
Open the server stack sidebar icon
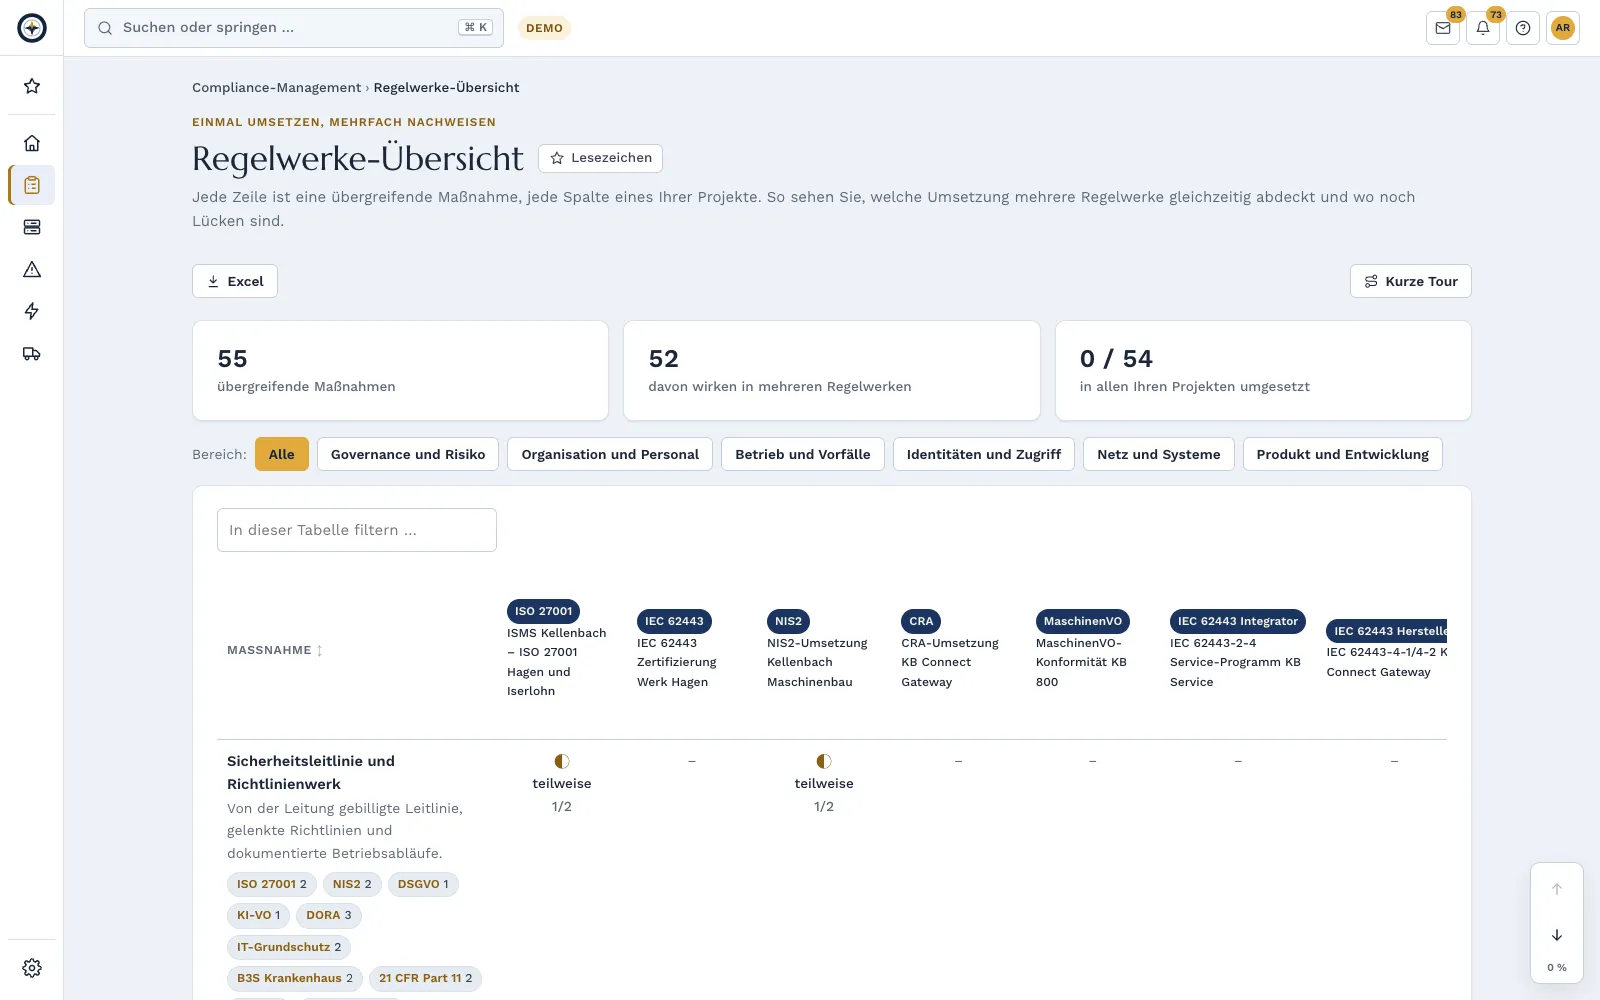point(32,227)
